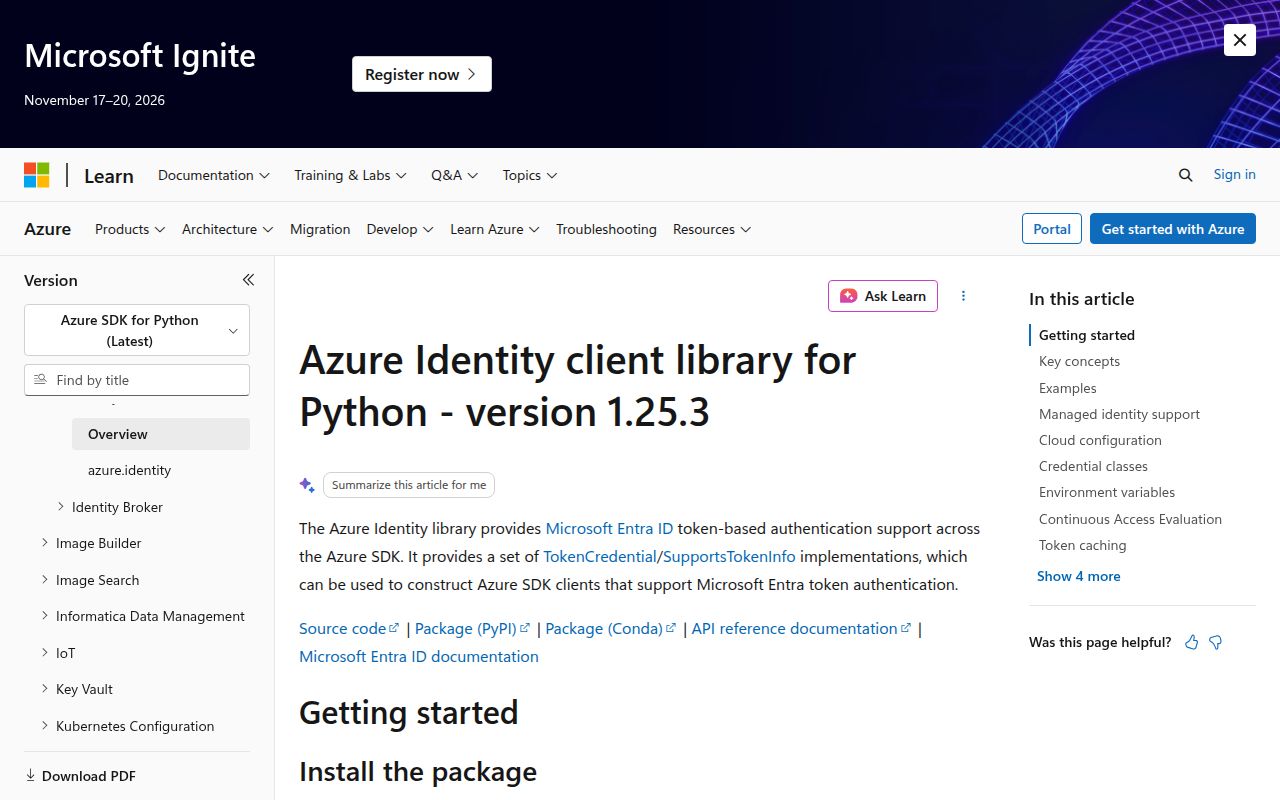
Task: Open the Azure SDK for Python version dropdown
Action: 137,330
